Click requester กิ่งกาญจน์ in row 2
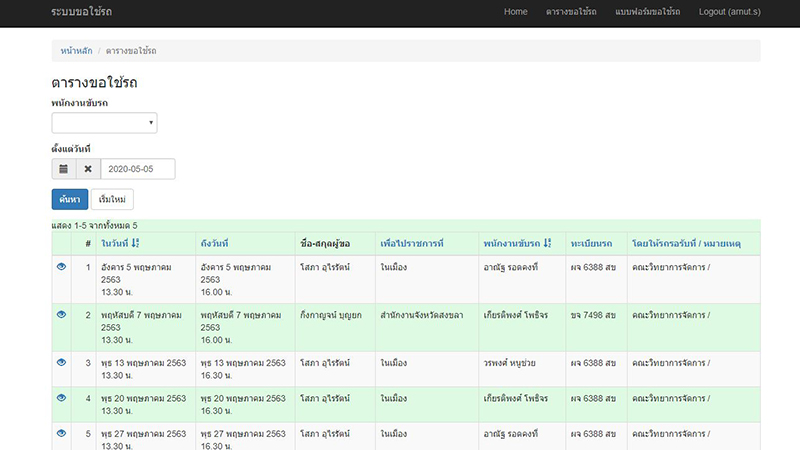The width and height of the screenshot is (800, 450). (x=331, y=315)
